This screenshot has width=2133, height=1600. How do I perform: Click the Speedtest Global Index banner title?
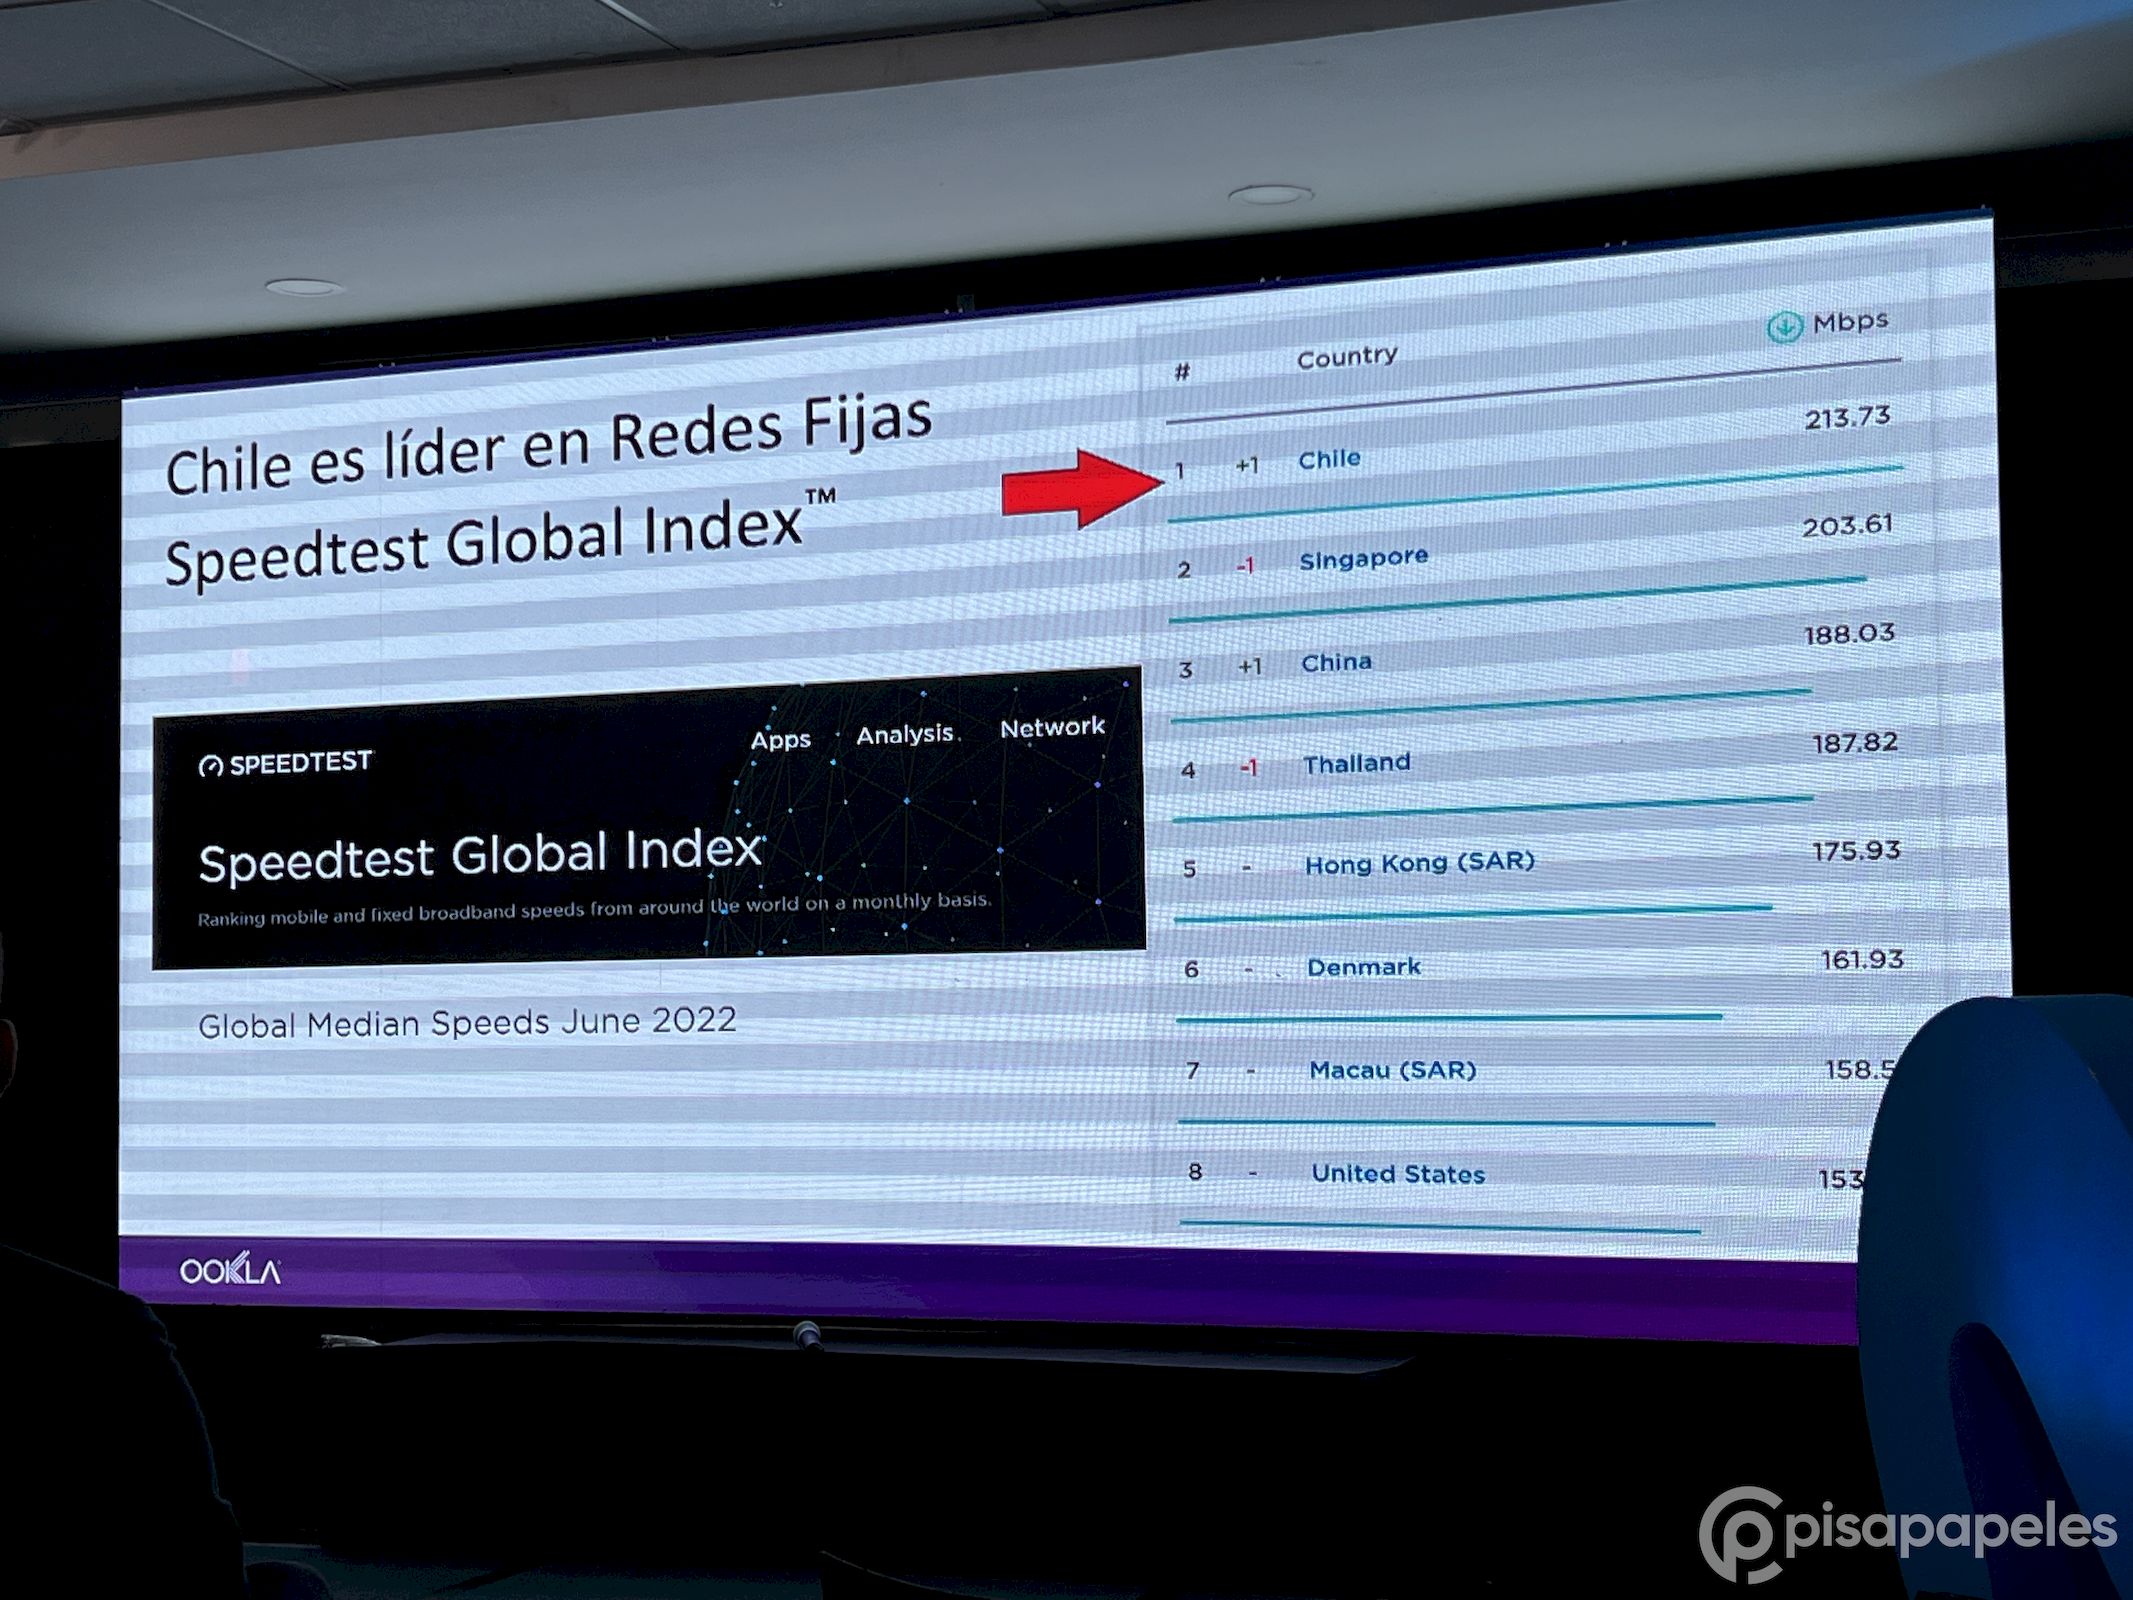pyautogui.click(x=480, y=856)
